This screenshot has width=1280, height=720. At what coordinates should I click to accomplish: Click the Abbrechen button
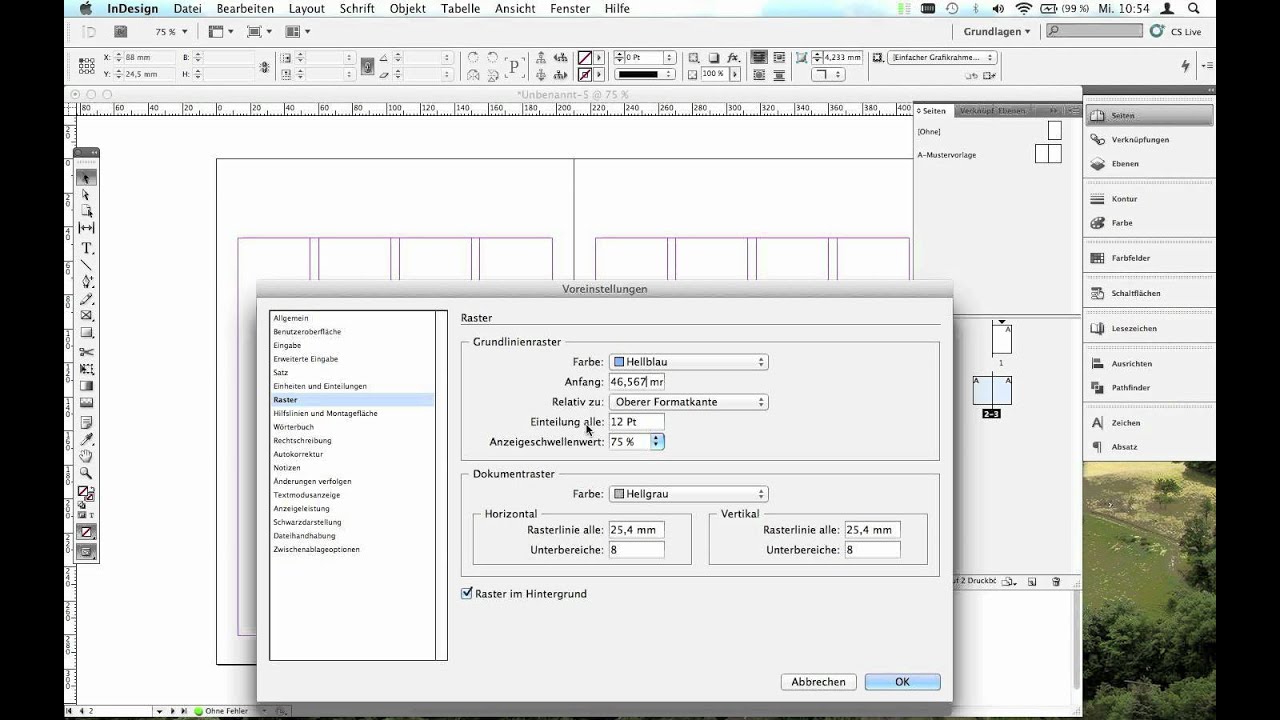pyautogui.click(x=818, y=682)
